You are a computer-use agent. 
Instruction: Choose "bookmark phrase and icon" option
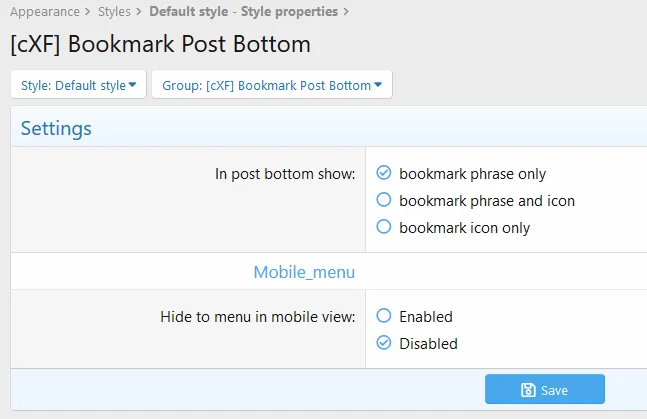383,200
